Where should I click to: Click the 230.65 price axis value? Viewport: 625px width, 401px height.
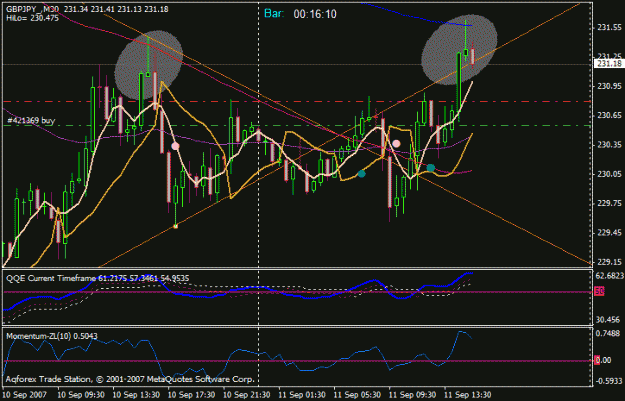609,116
